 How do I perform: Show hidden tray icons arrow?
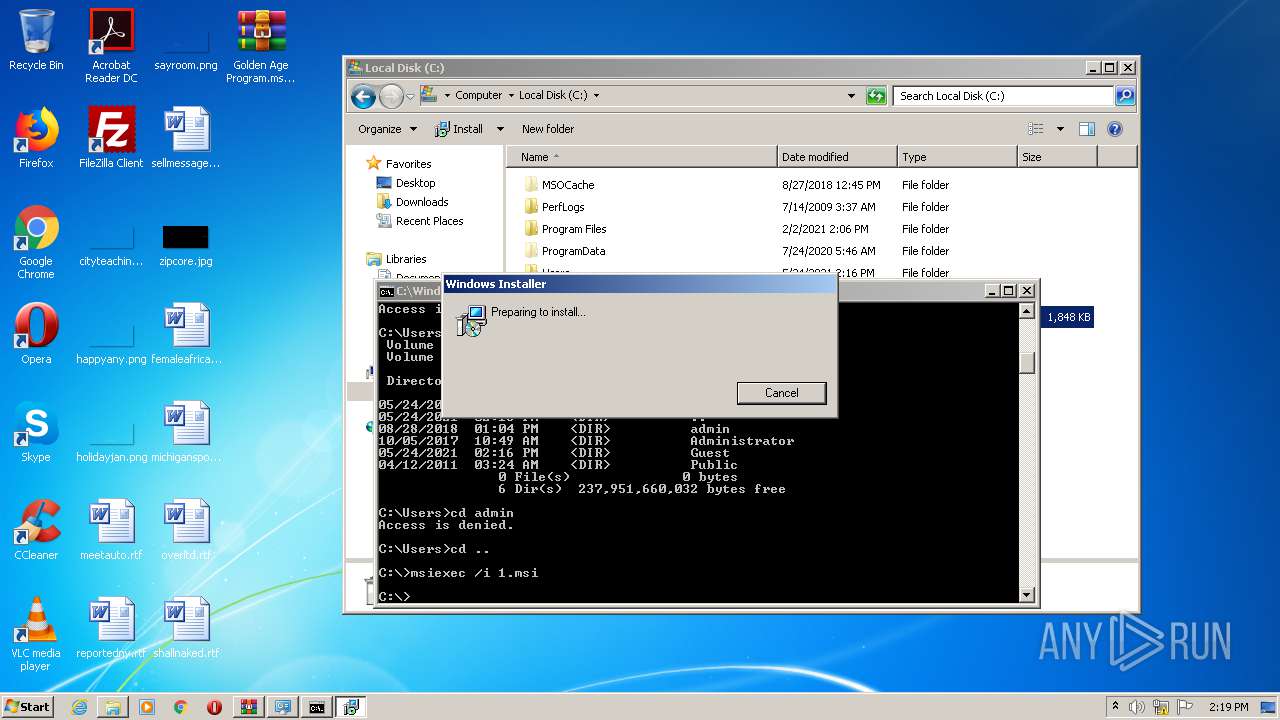pos(1116,706)
